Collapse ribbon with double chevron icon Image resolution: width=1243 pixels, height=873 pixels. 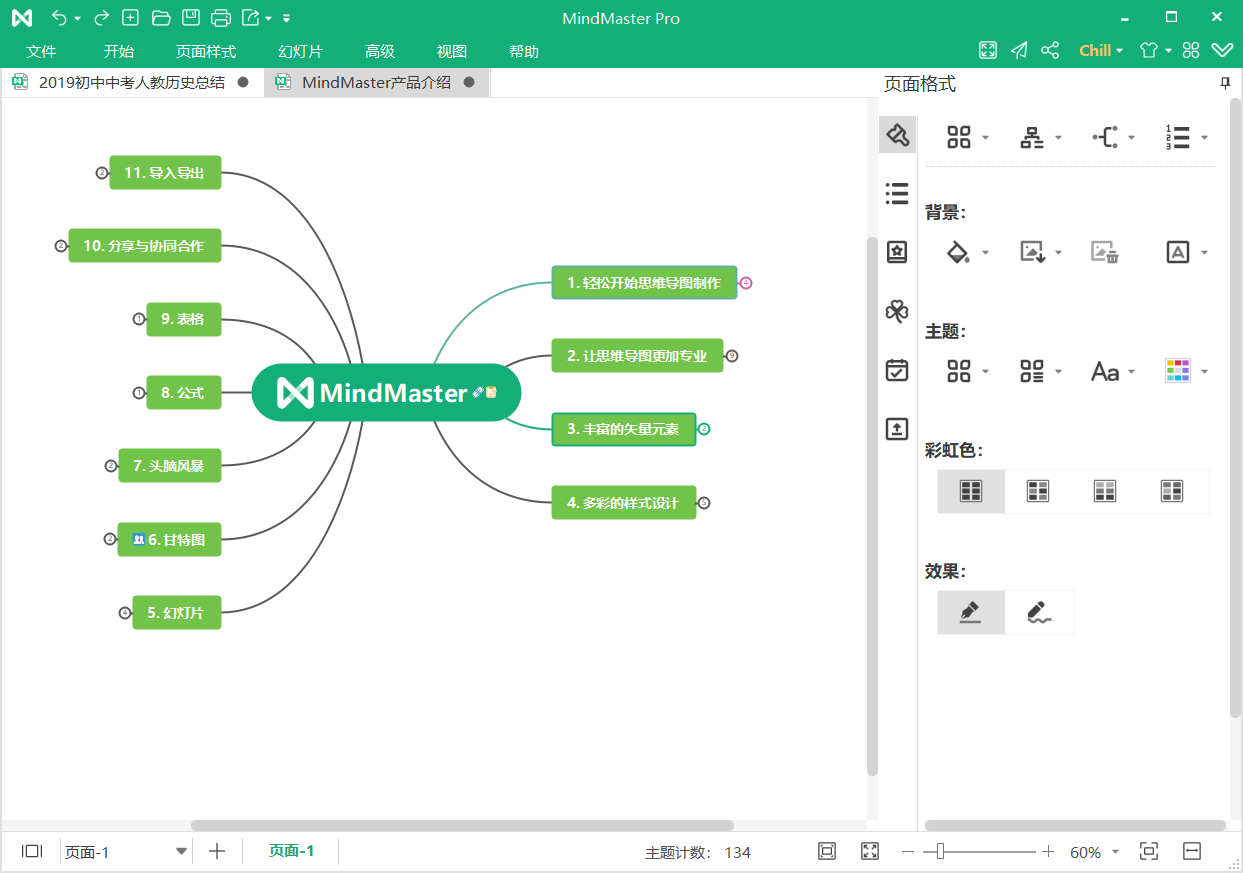(1222, 50)
